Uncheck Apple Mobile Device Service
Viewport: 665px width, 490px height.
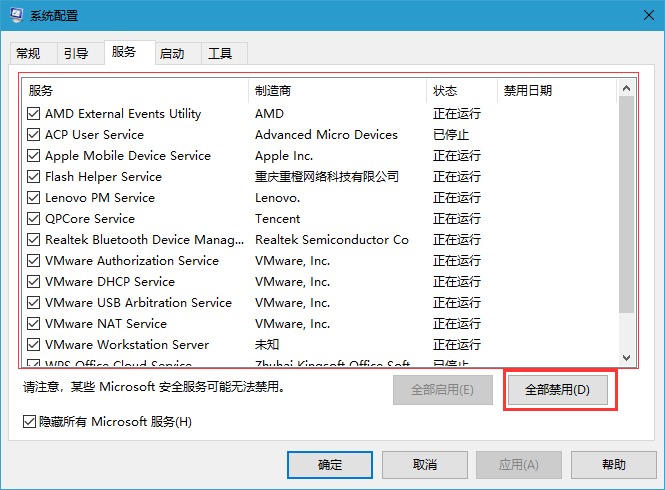pos(33,156)
